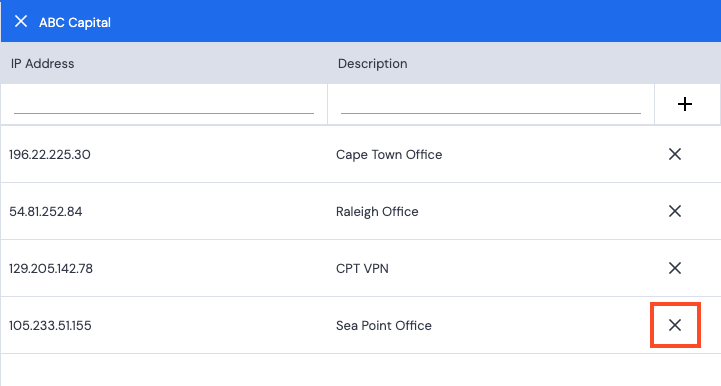Click empty area below the Sea Point row

(x=360, y=370)
